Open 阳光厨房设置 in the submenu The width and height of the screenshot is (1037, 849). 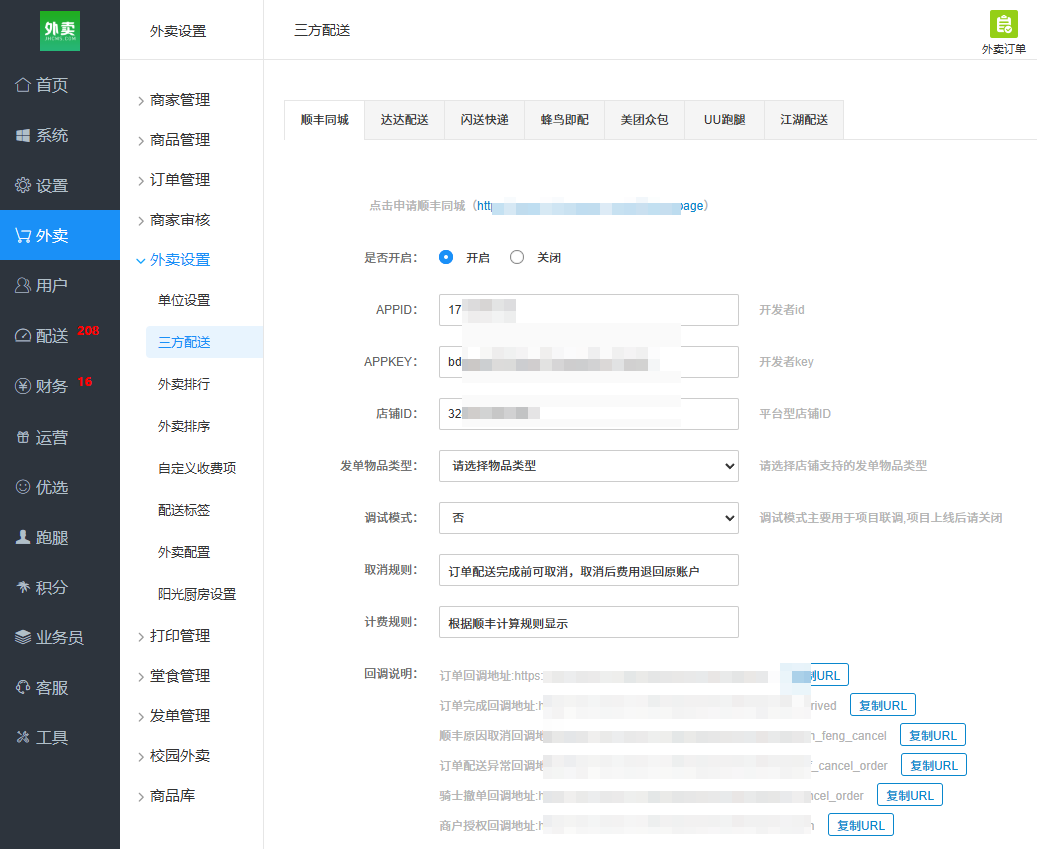pos(197,594)
